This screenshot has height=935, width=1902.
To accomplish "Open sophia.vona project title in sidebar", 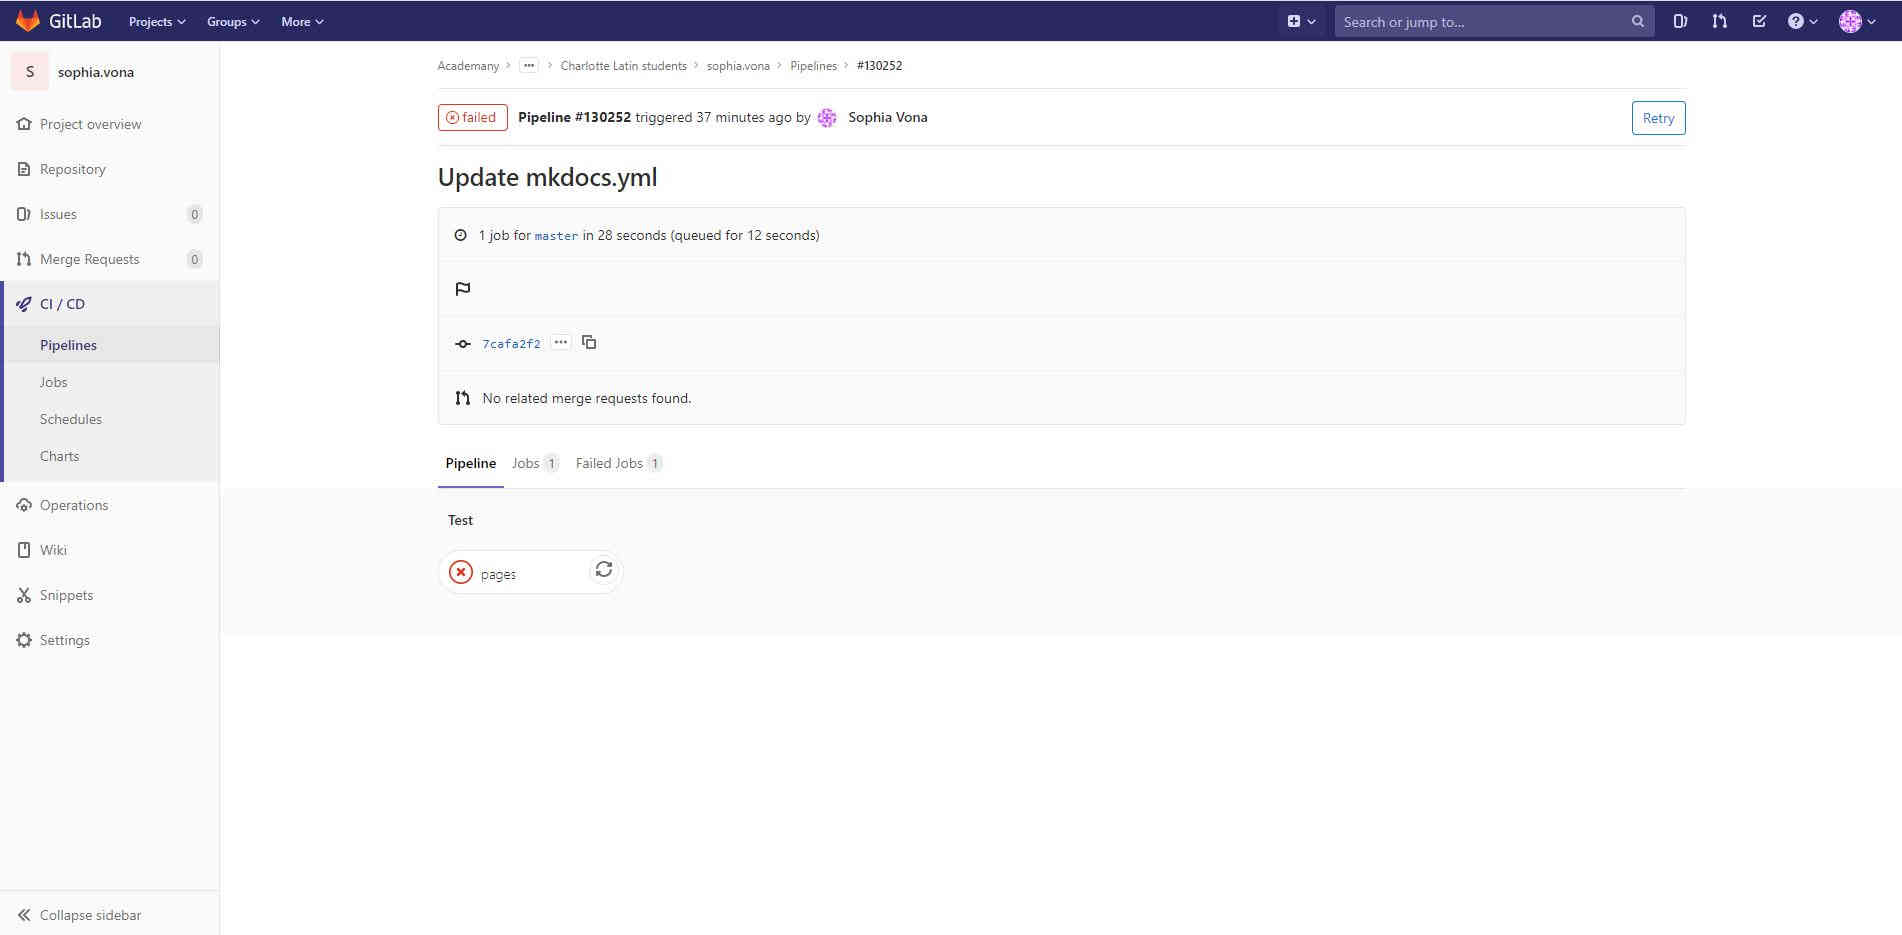I will click(x=96, y=72).
